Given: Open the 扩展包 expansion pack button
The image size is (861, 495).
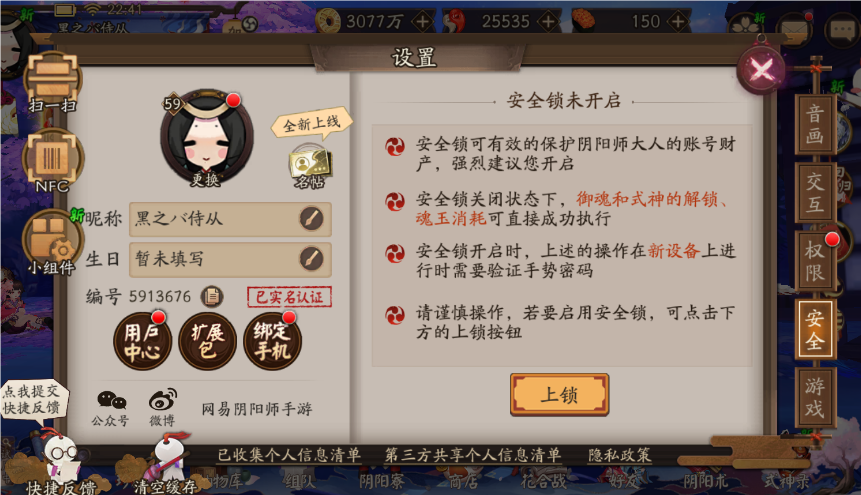Looking at the screenshot, I should (x=208, y=341).
